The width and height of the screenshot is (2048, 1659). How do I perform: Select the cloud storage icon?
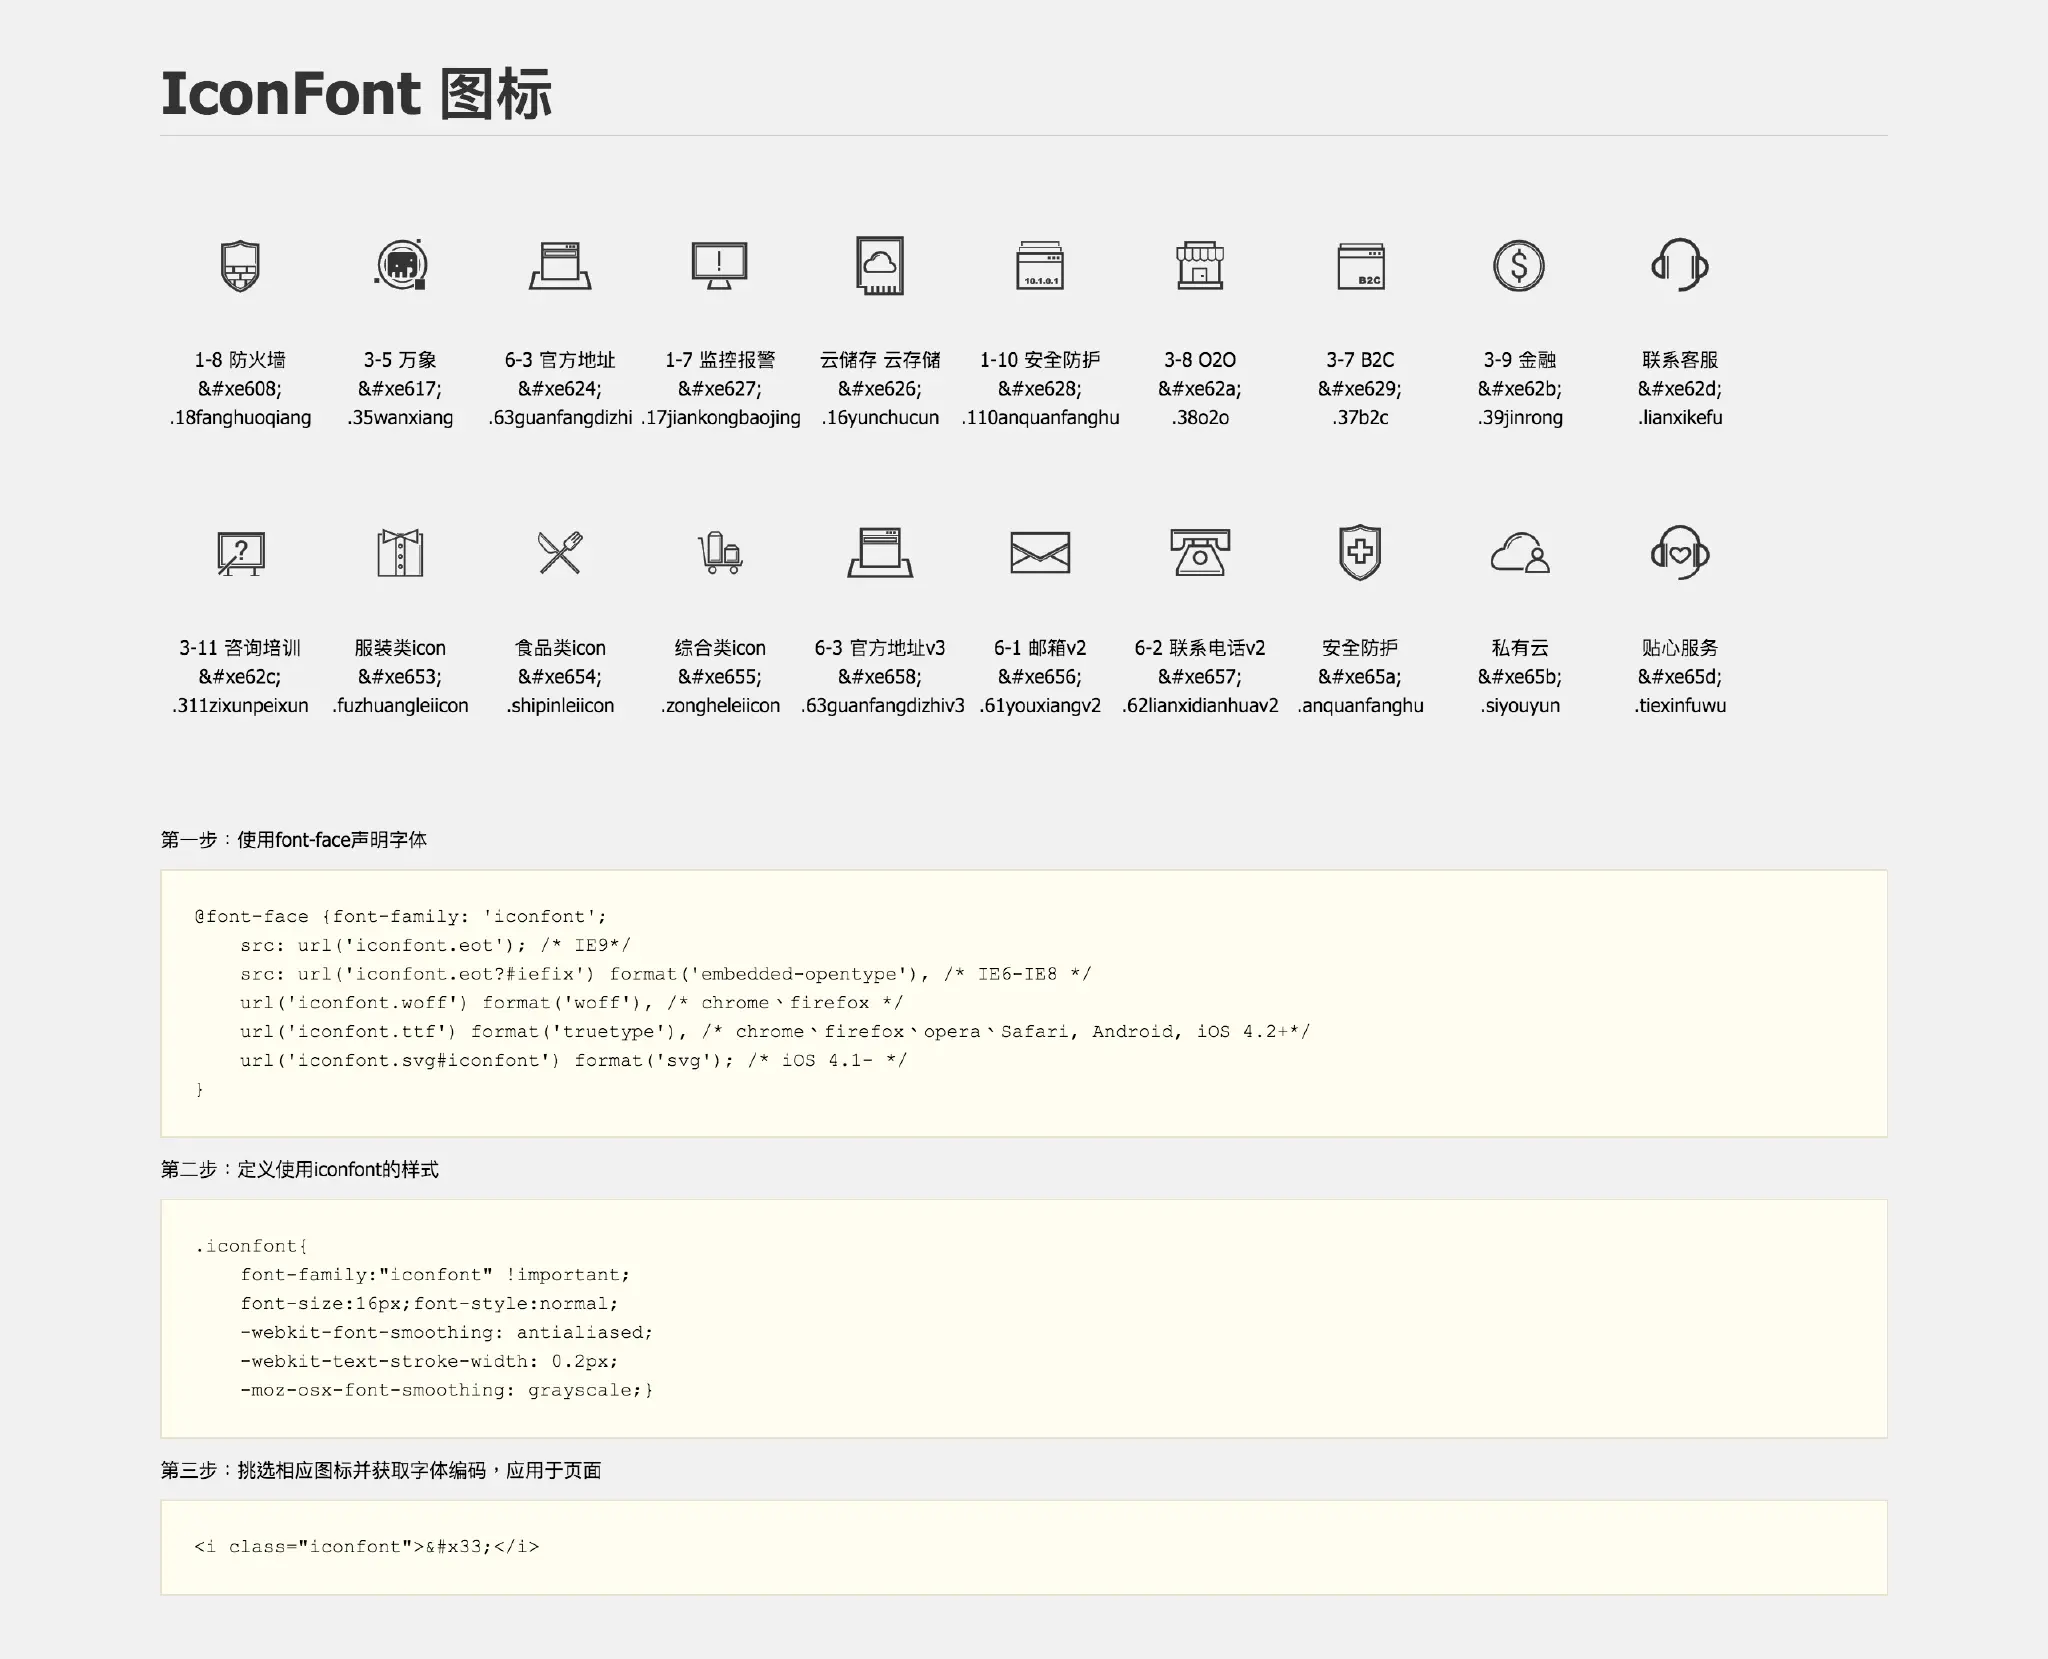880,266
